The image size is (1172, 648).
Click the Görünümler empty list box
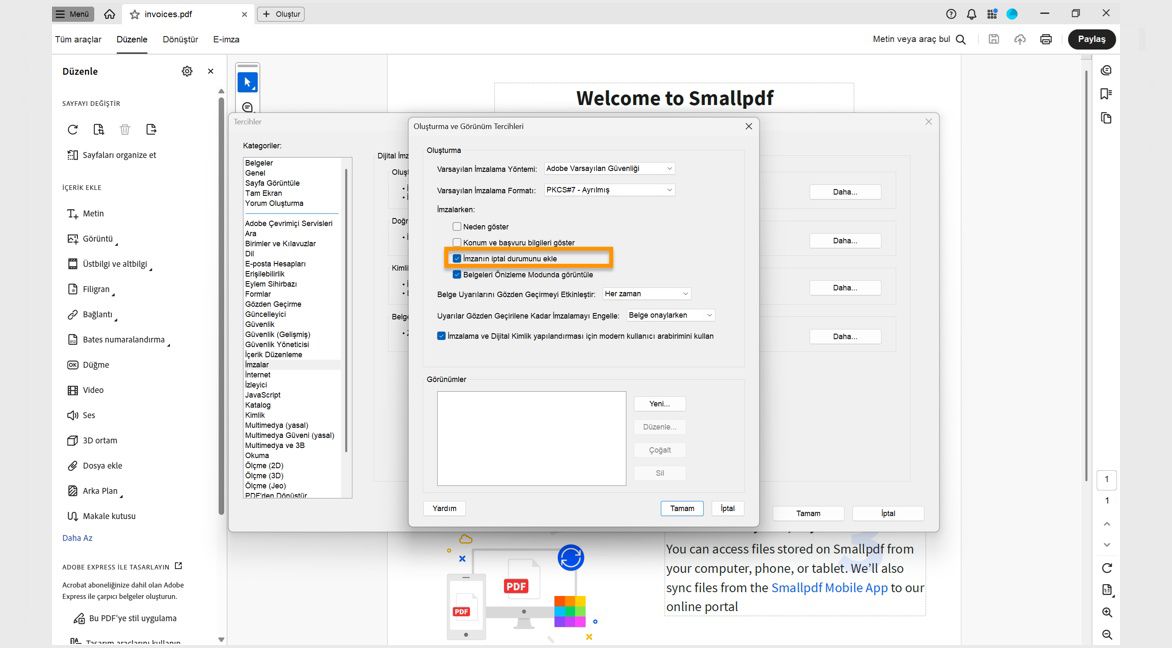[x=531, y=439]
